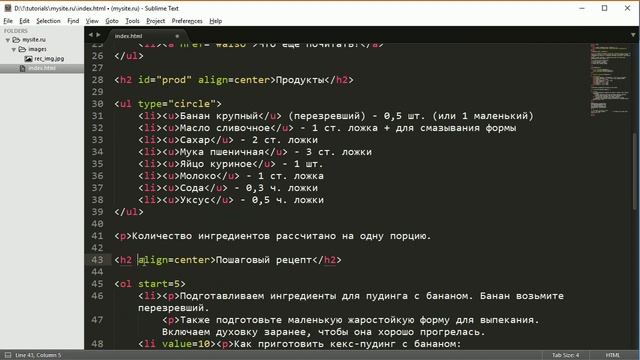Image resolution: width=640 pixels, height=360 pixels.
Task: Open the Goto menu
Action: [x=112, y=21]
